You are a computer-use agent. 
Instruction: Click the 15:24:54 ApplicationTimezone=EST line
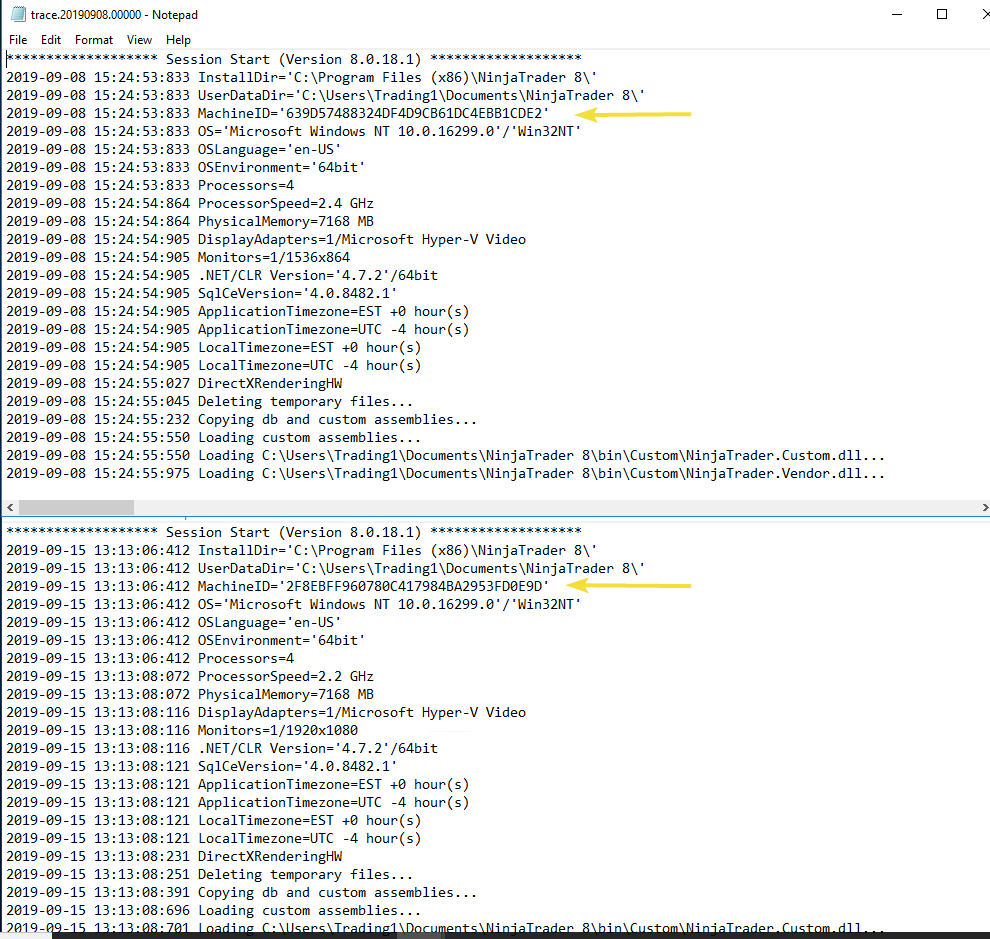238,311
